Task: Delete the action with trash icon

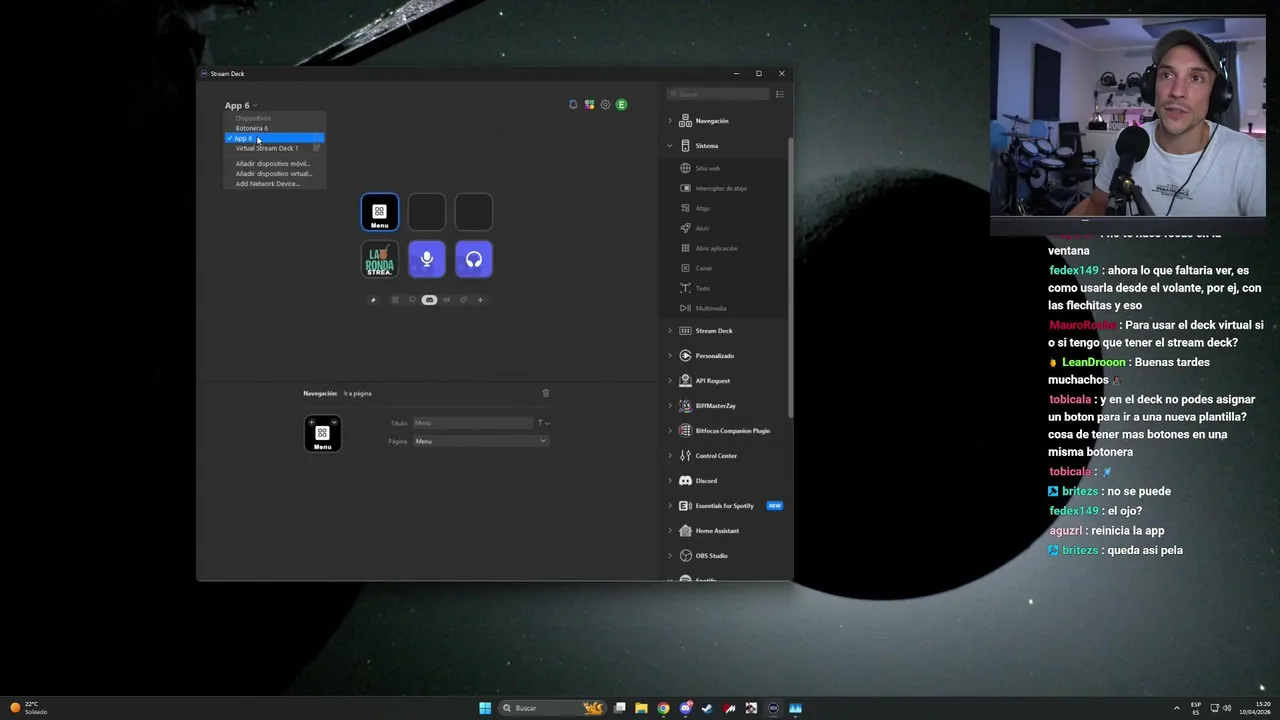Action: [545, 393]
